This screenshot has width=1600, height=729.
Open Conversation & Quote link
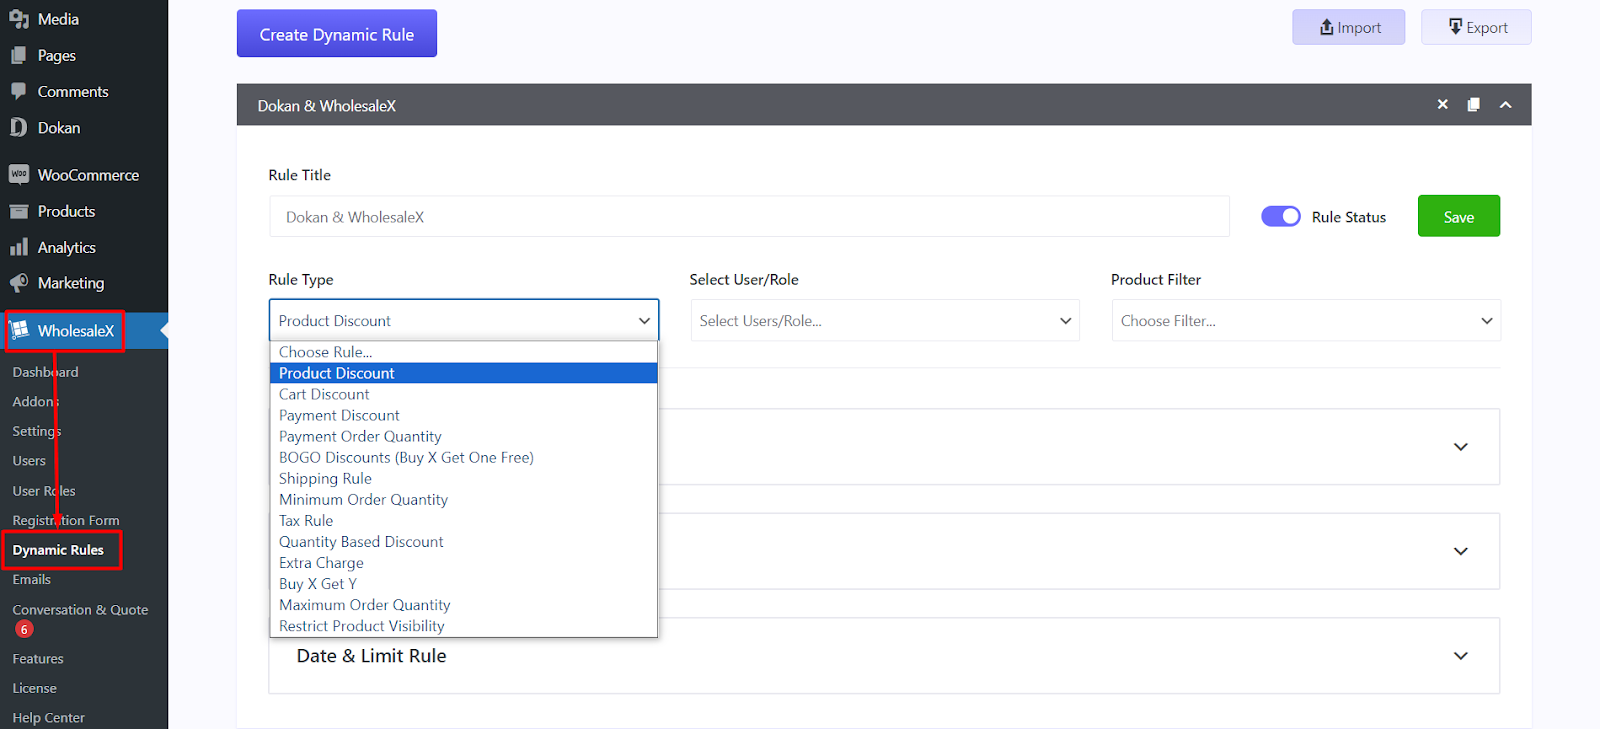click(80, 609)
